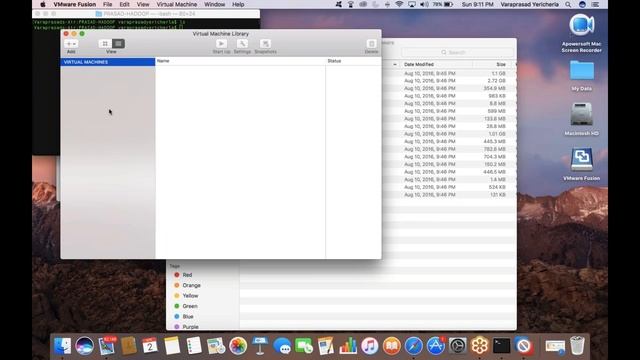Switch to list view mode
The image size is (640, 360).
click(x=118, y=44)
